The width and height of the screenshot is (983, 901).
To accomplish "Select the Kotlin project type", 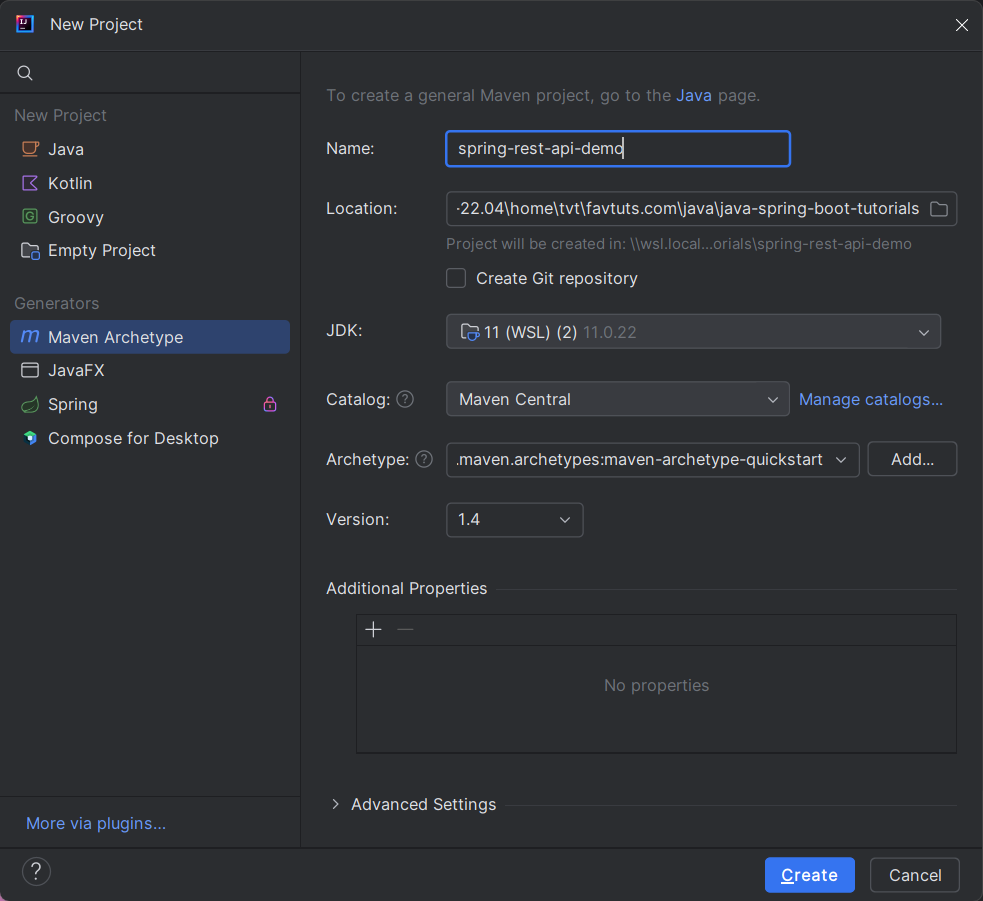I will coord(150,183).
